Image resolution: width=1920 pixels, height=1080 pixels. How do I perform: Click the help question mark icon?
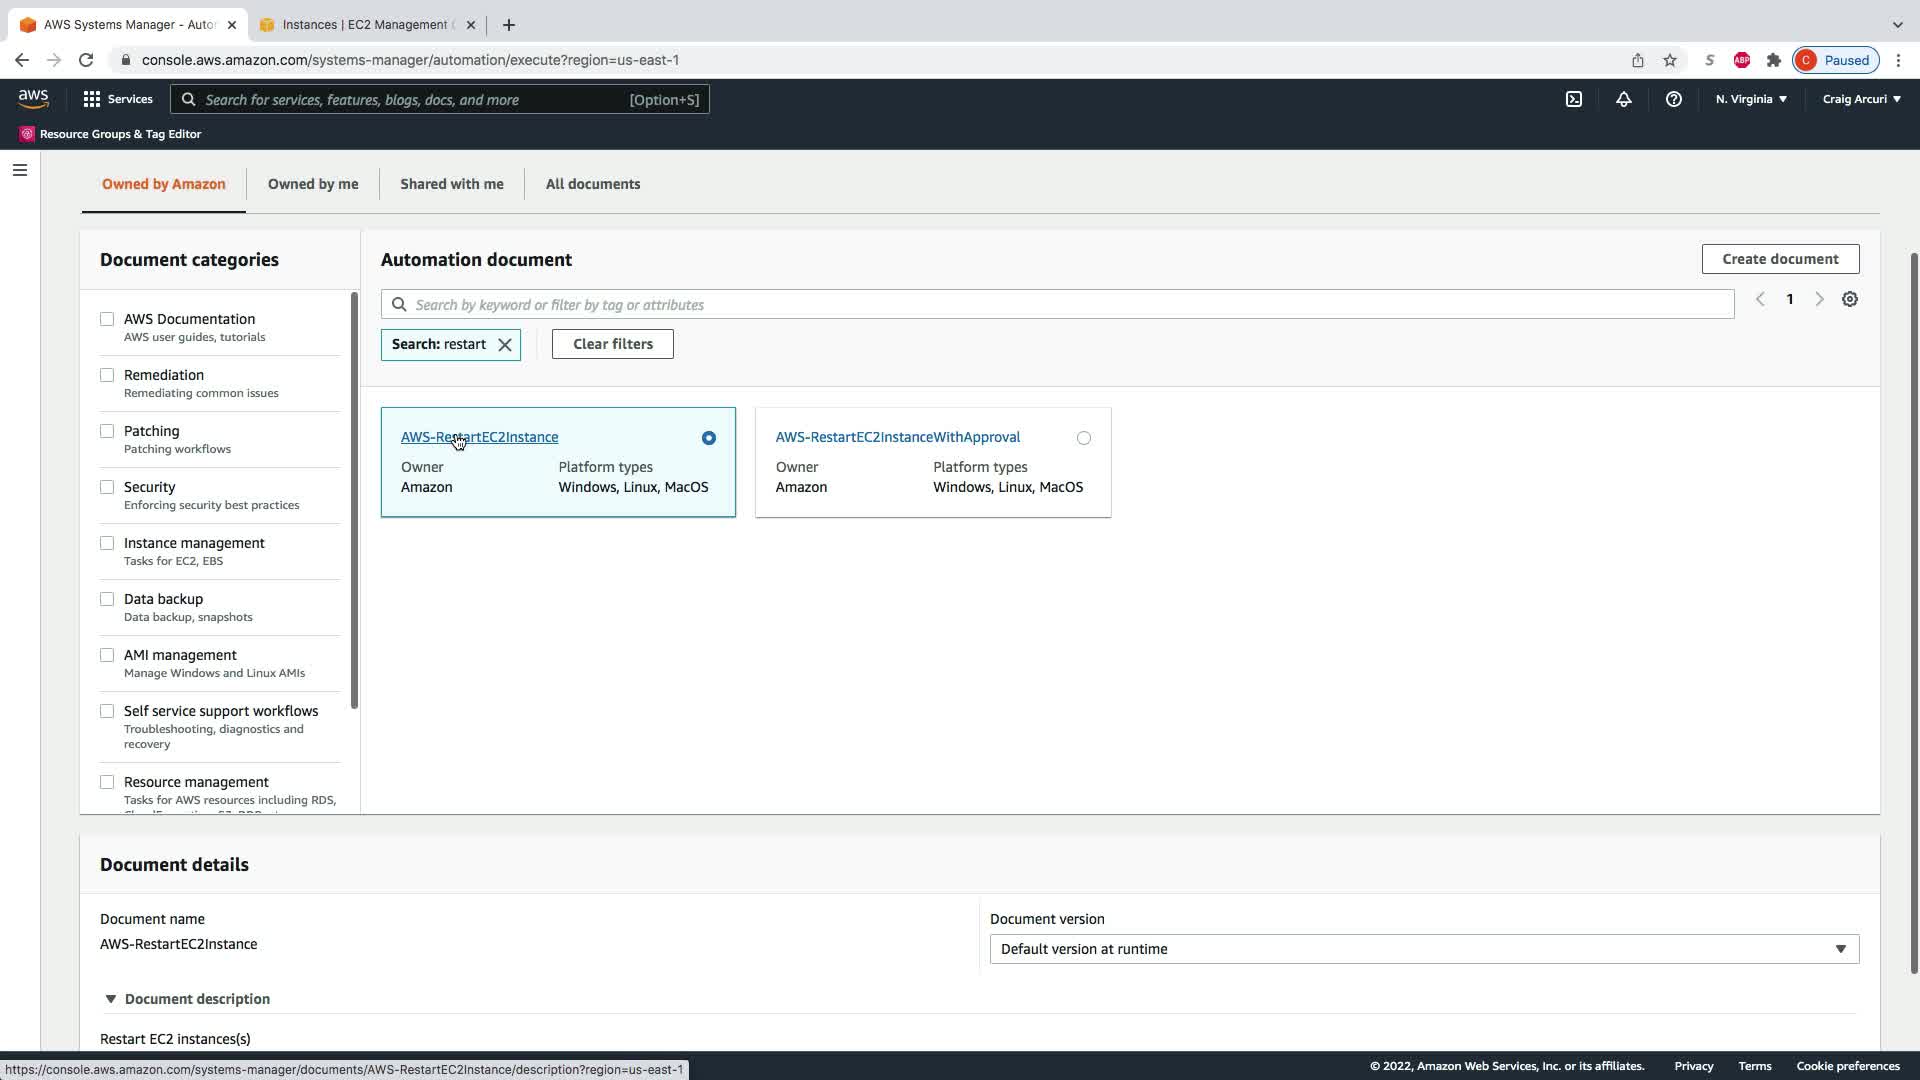point(1673,99)
